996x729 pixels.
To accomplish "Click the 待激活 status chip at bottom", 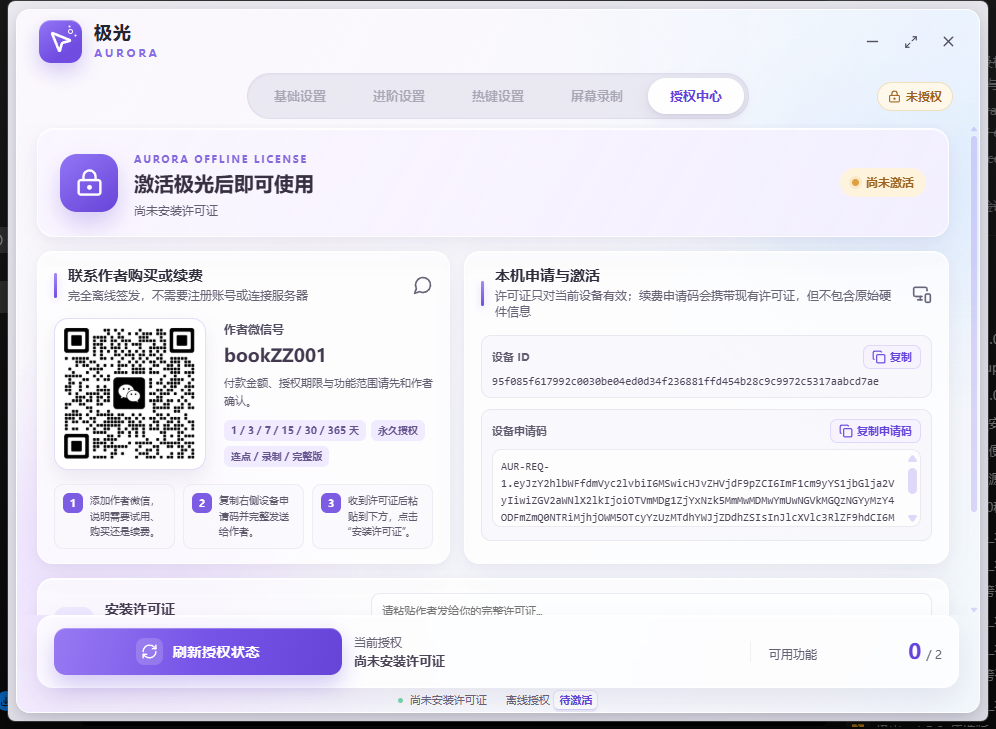I will pyautogui.click(x=575, y=700).
